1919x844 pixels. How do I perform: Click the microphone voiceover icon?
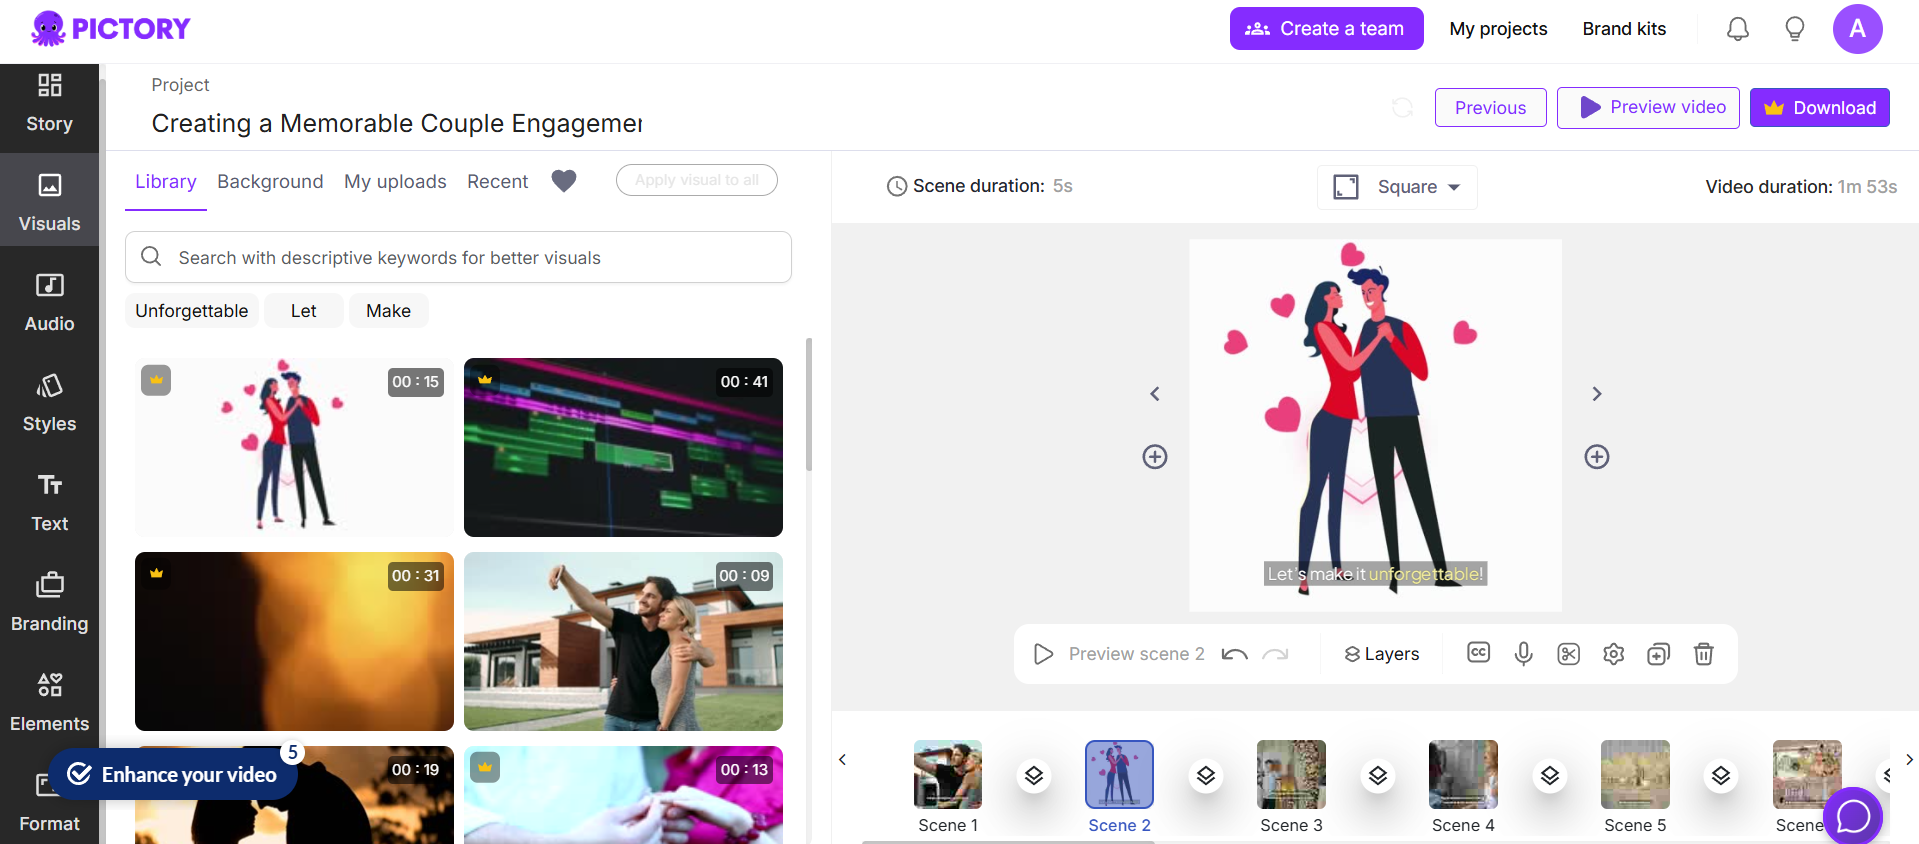coord(1523,654)
